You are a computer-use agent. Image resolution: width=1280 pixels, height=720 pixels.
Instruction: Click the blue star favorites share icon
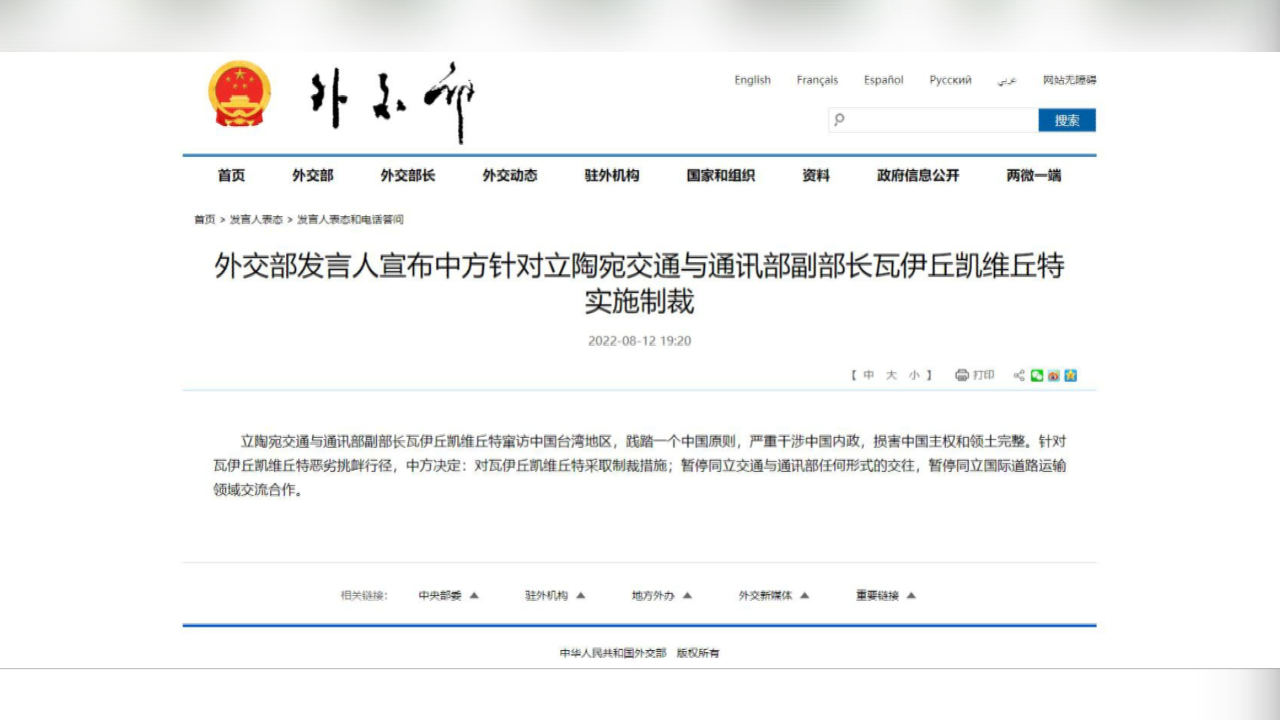click(1070, 375)
